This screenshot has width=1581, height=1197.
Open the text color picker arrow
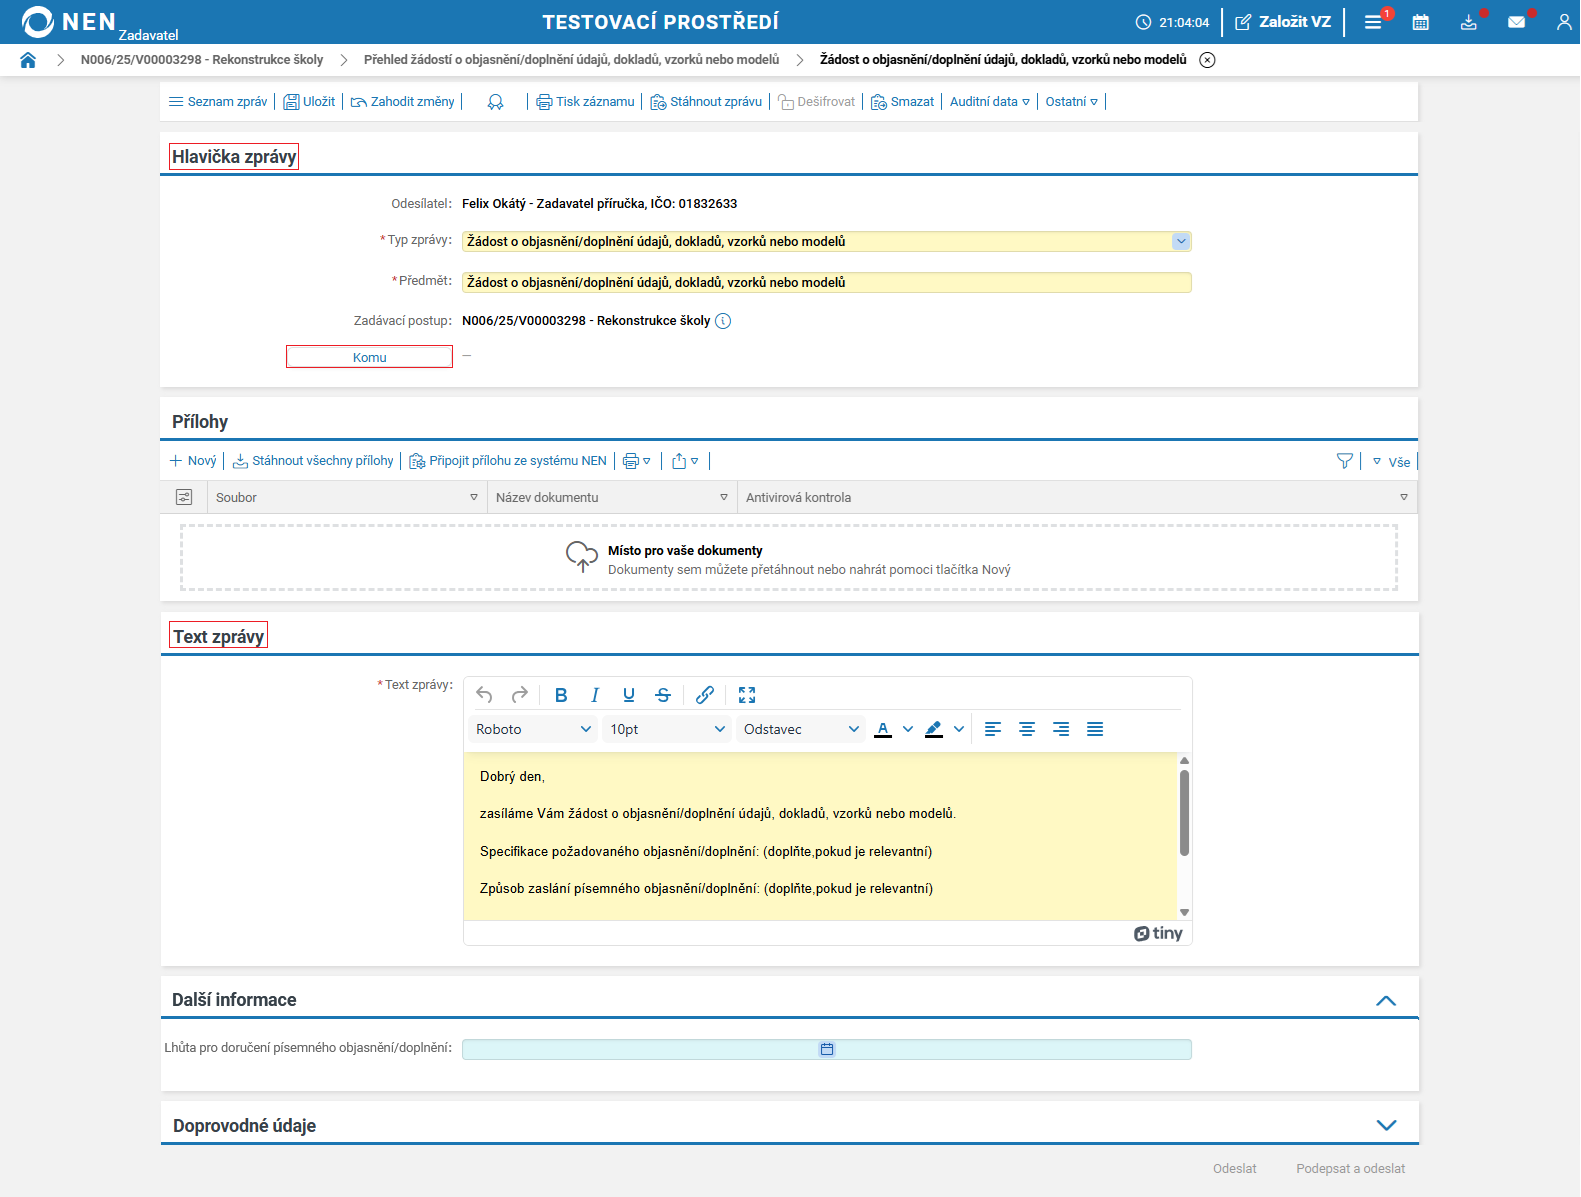(x=908, y=729)
